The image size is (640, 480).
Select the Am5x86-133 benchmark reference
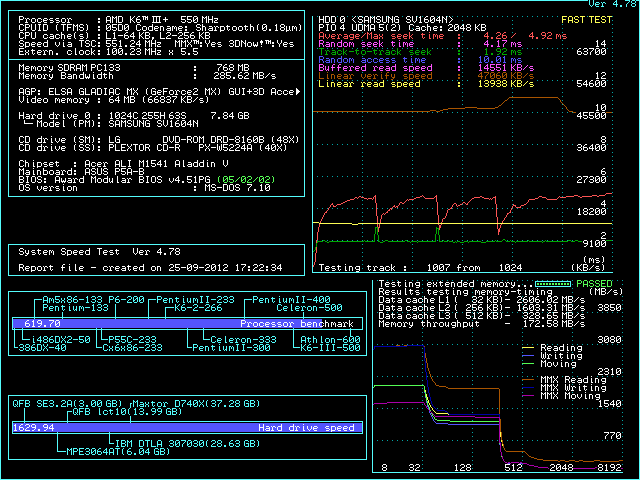pos(72,300)
